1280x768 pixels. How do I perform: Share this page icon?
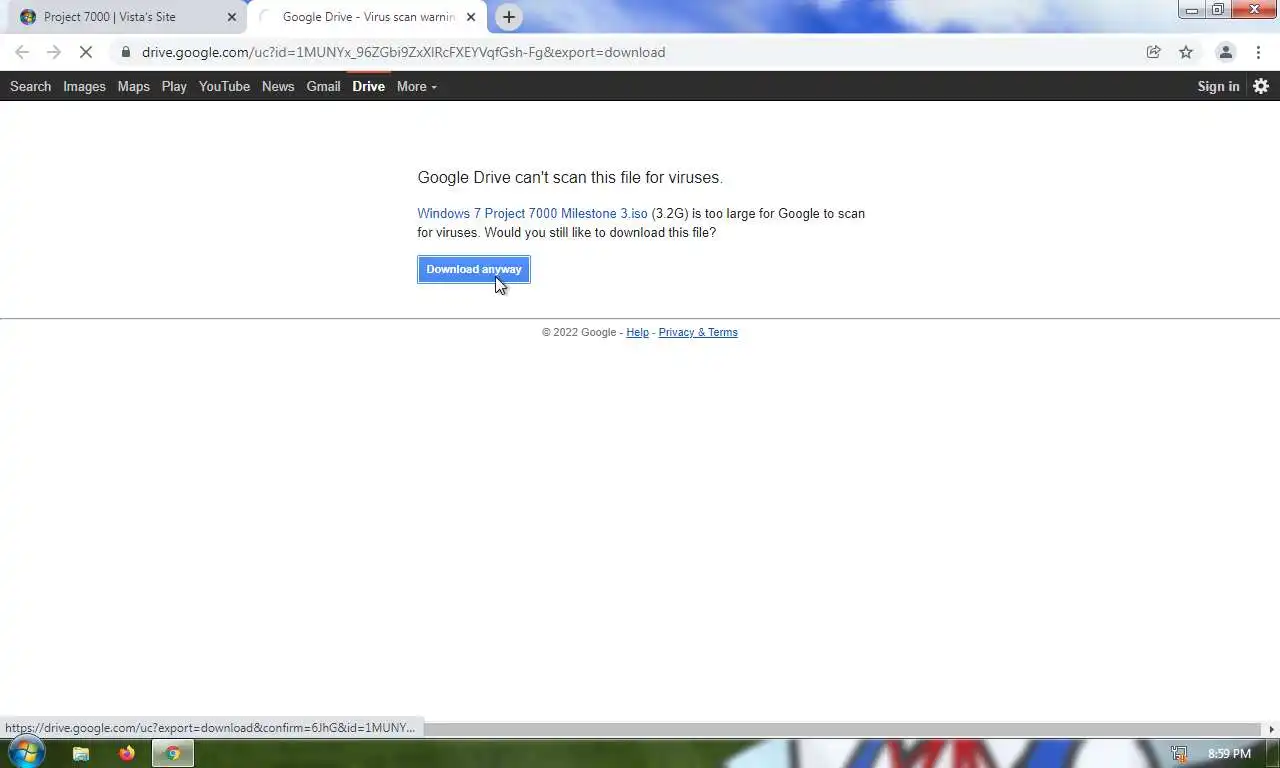(x=1153, y=52)
